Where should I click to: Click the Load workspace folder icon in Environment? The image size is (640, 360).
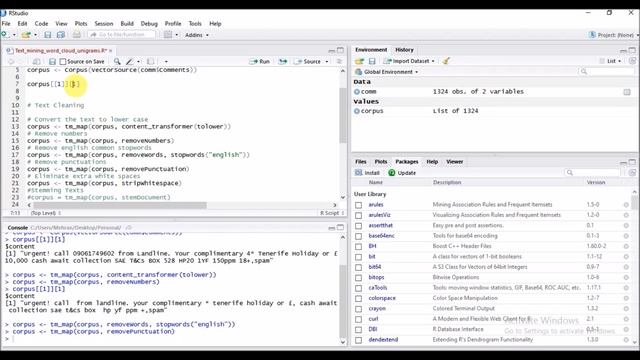click(x=359, y=61)
